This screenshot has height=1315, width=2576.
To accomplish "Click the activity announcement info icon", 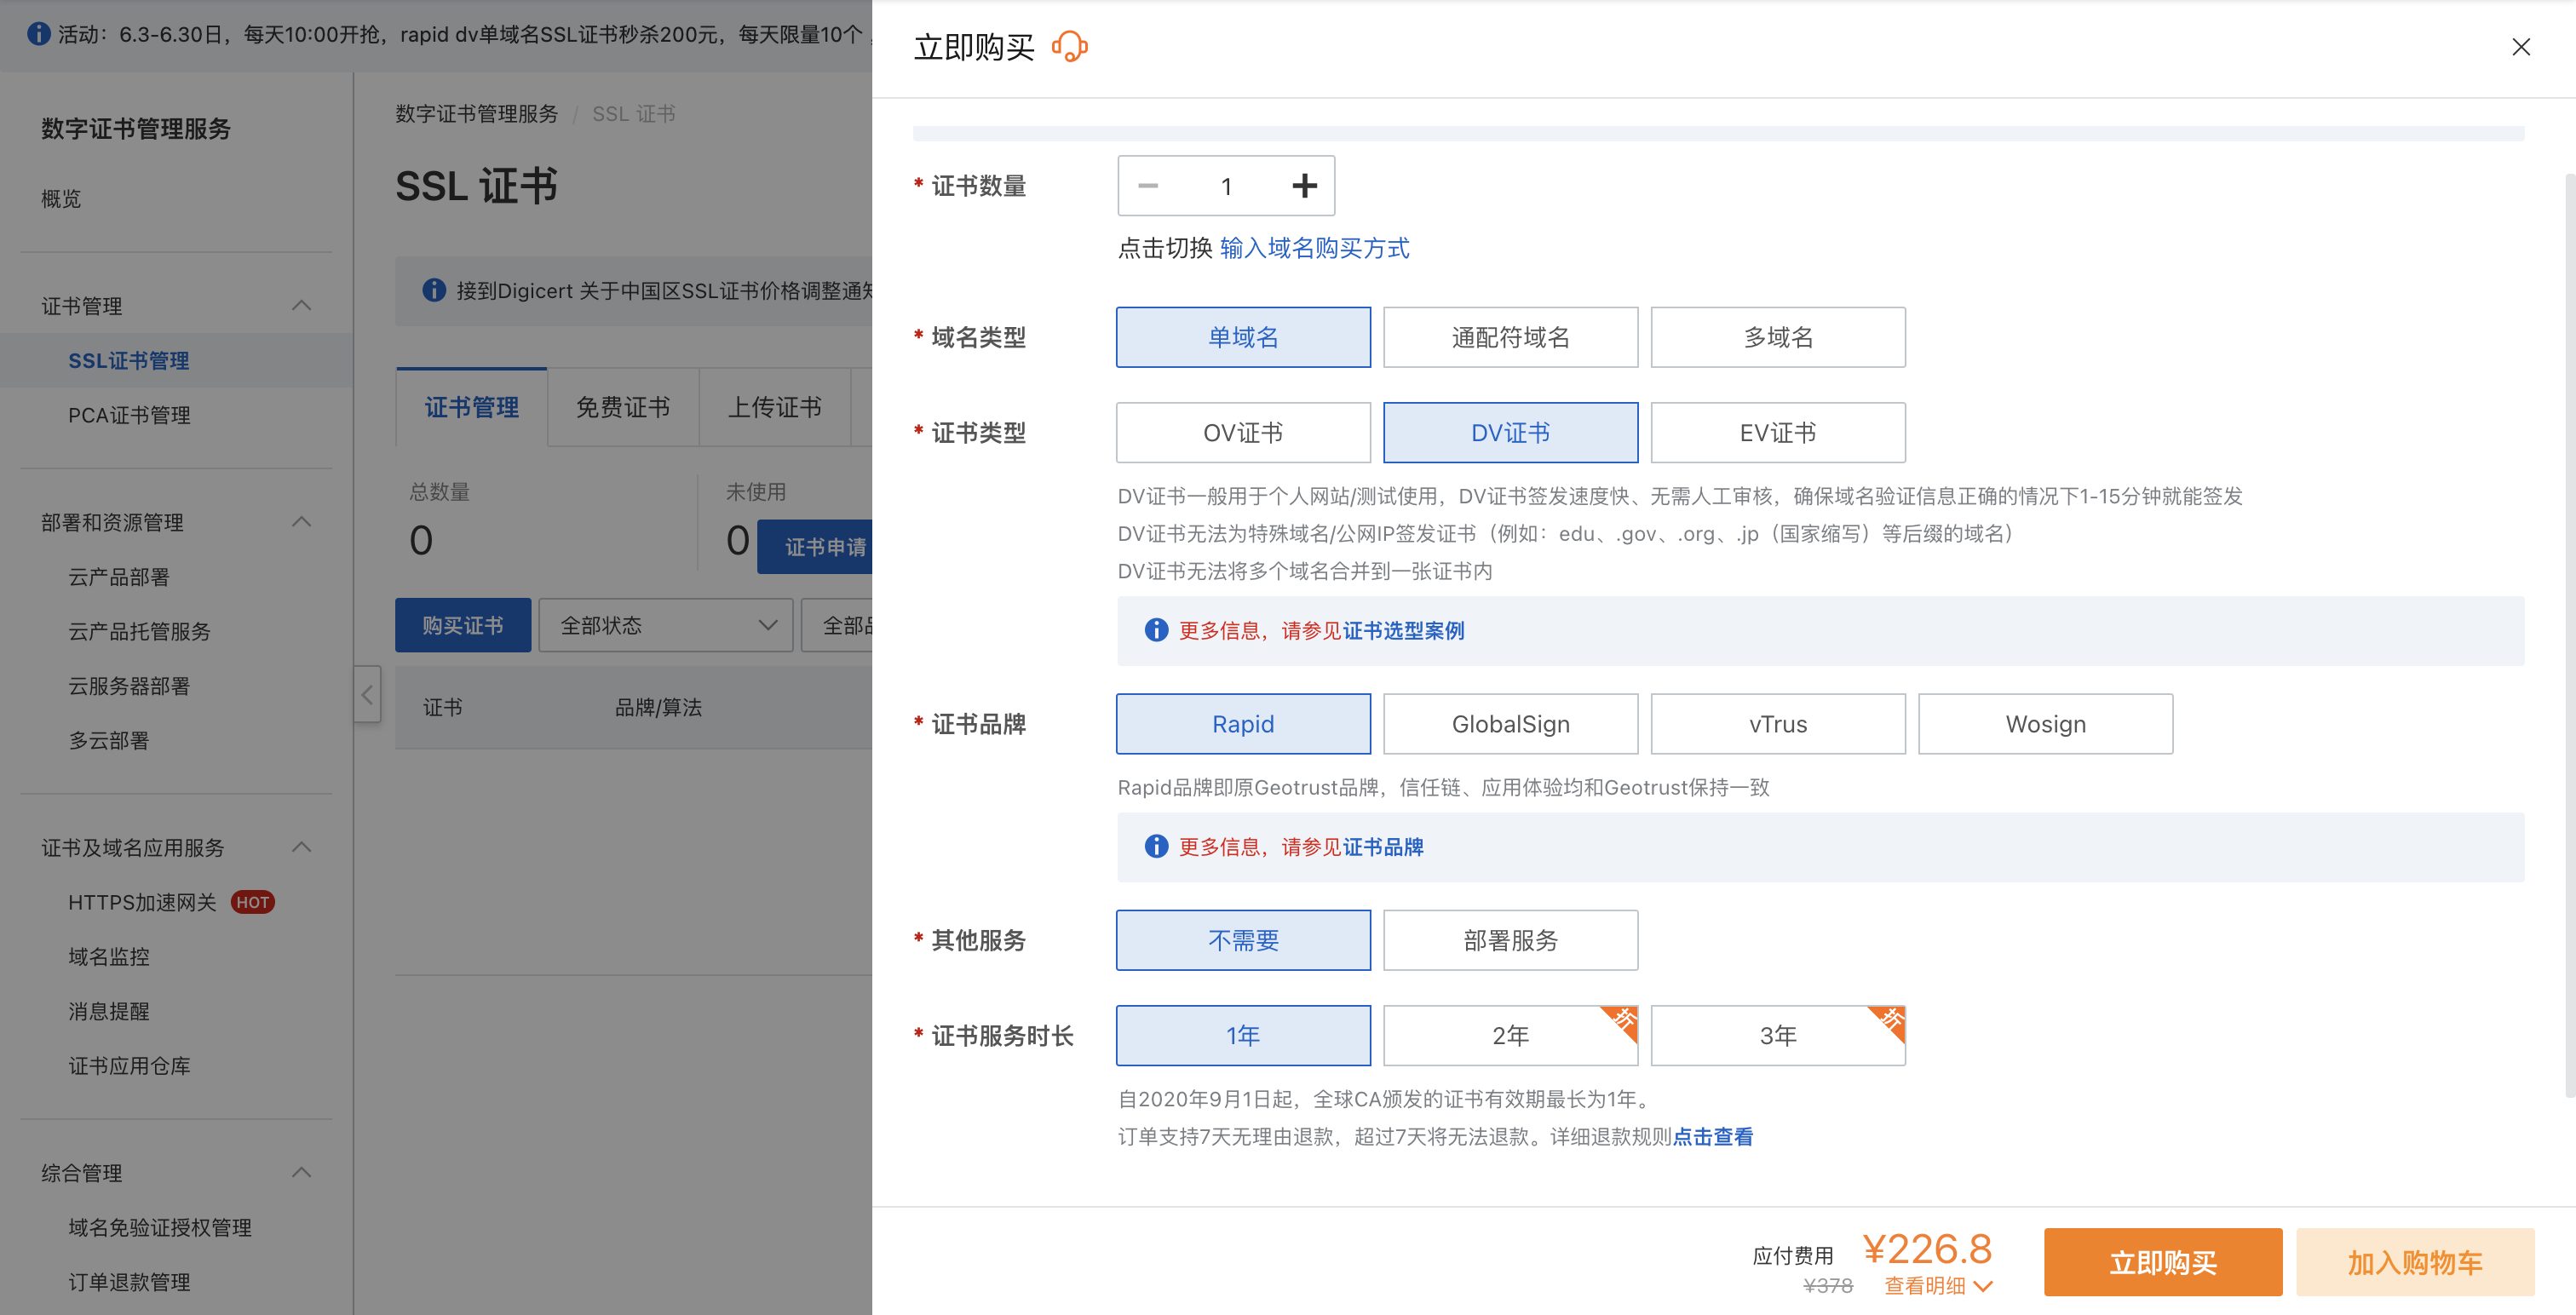I will [38, 34].
